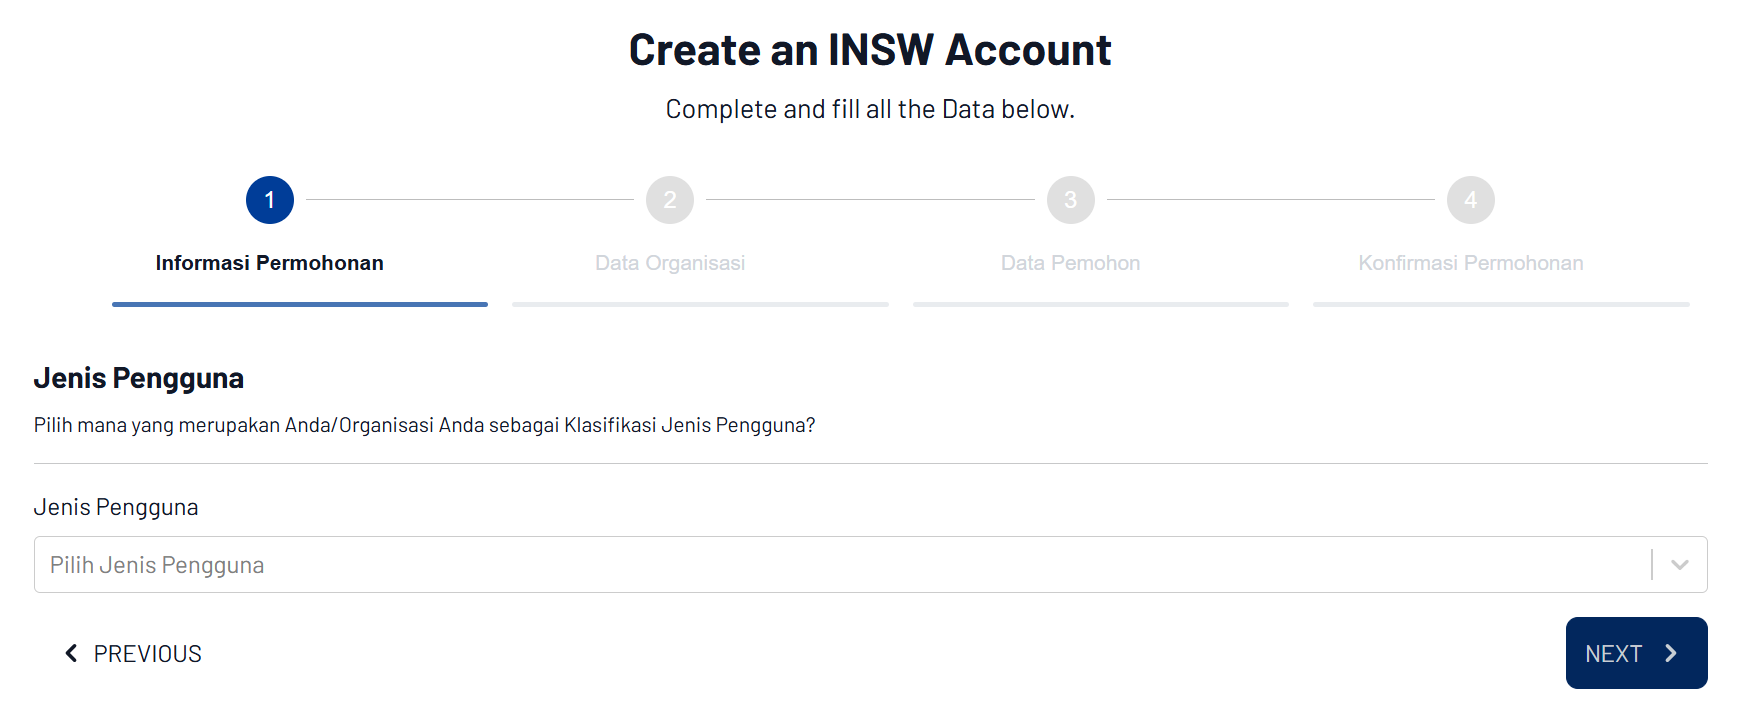Screen dimensions: 1745x708
Task: Click the right chevron inside NEXT button
Action: (1670, 653)
